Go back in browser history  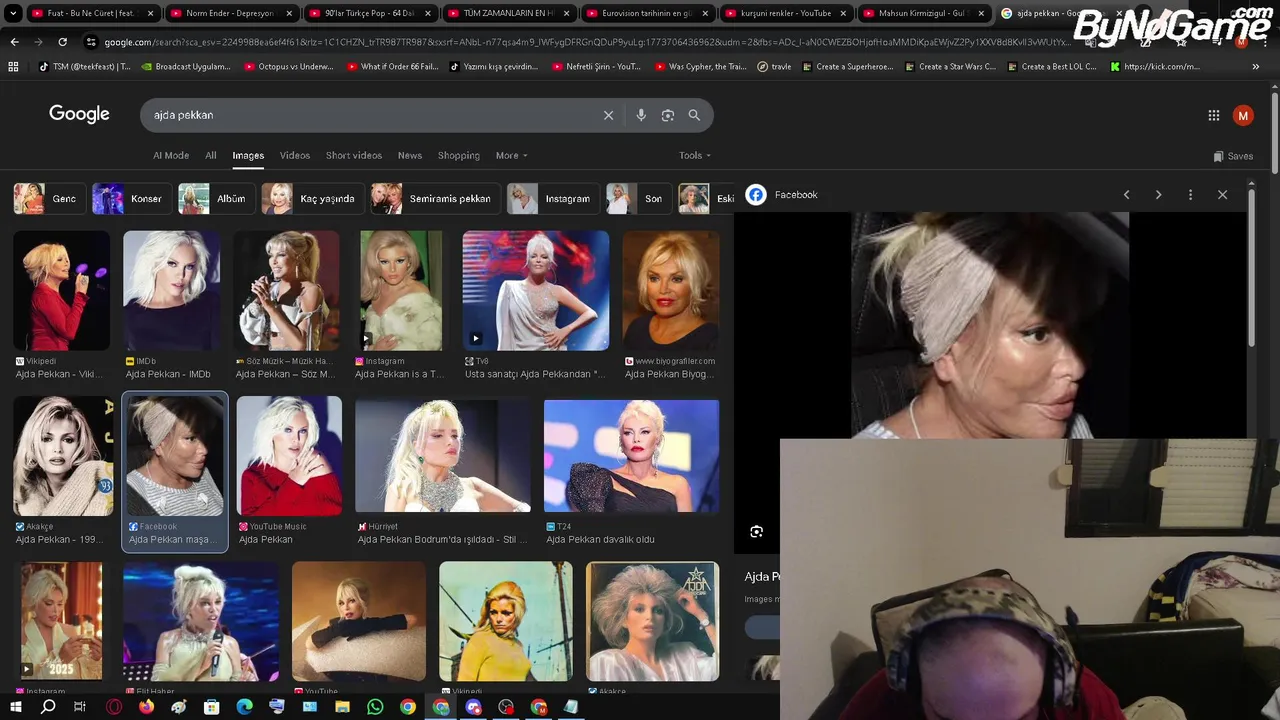(x=14, y=42)
